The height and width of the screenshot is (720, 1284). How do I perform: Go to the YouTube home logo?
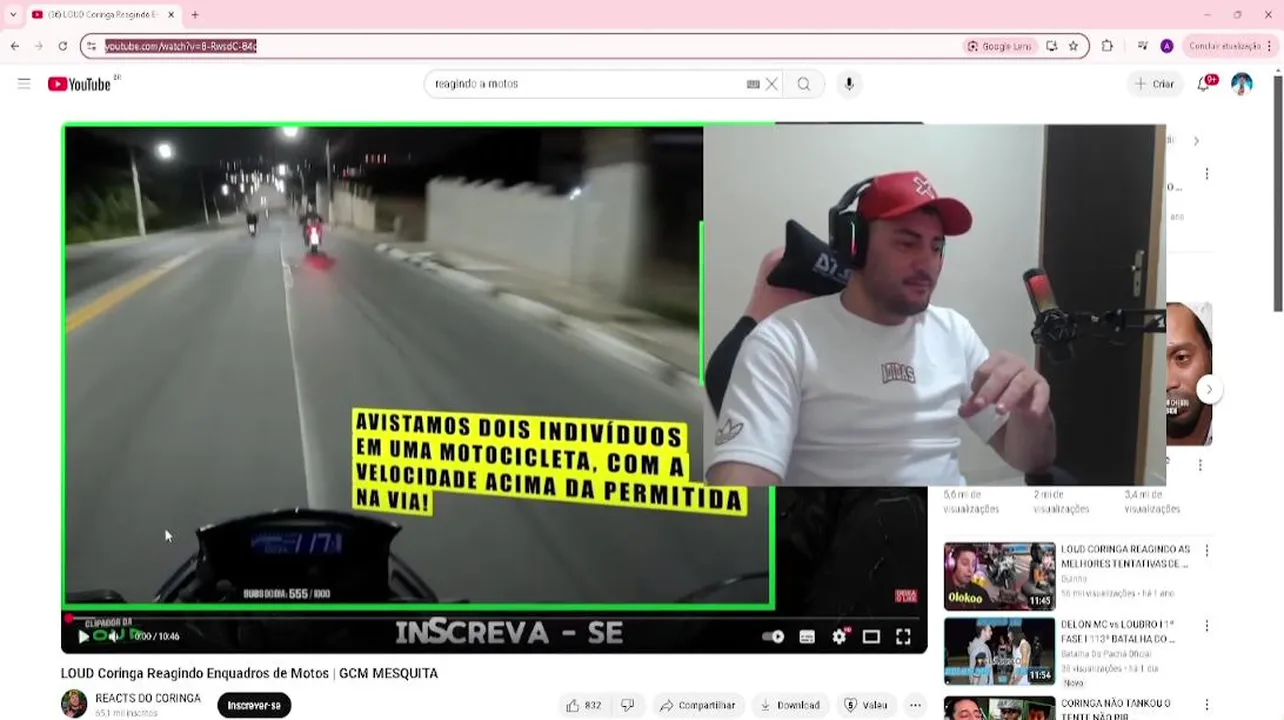(79, 84)
